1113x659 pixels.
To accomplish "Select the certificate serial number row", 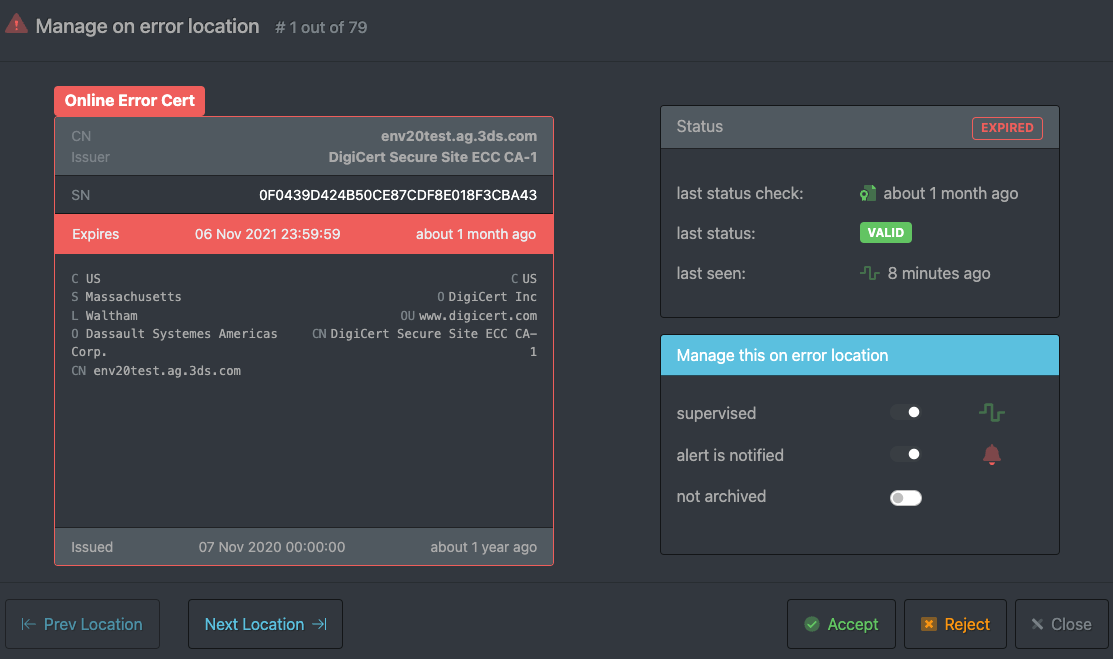I will [303, 194].
